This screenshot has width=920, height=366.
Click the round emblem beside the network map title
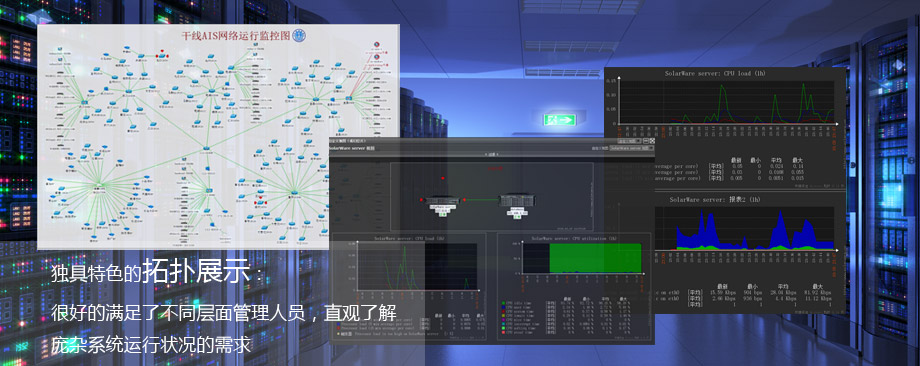pos(299,36)
